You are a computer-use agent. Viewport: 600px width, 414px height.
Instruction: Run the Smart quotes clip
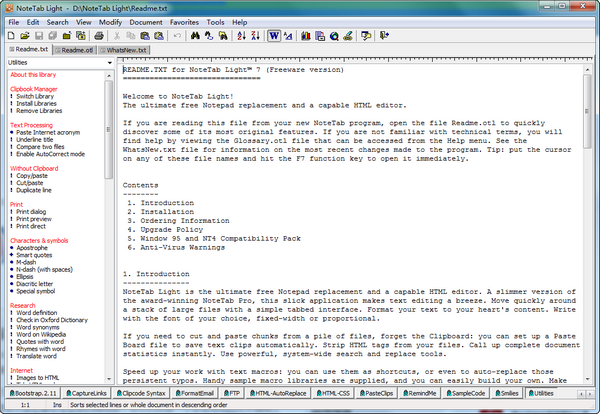click(34, 255)
